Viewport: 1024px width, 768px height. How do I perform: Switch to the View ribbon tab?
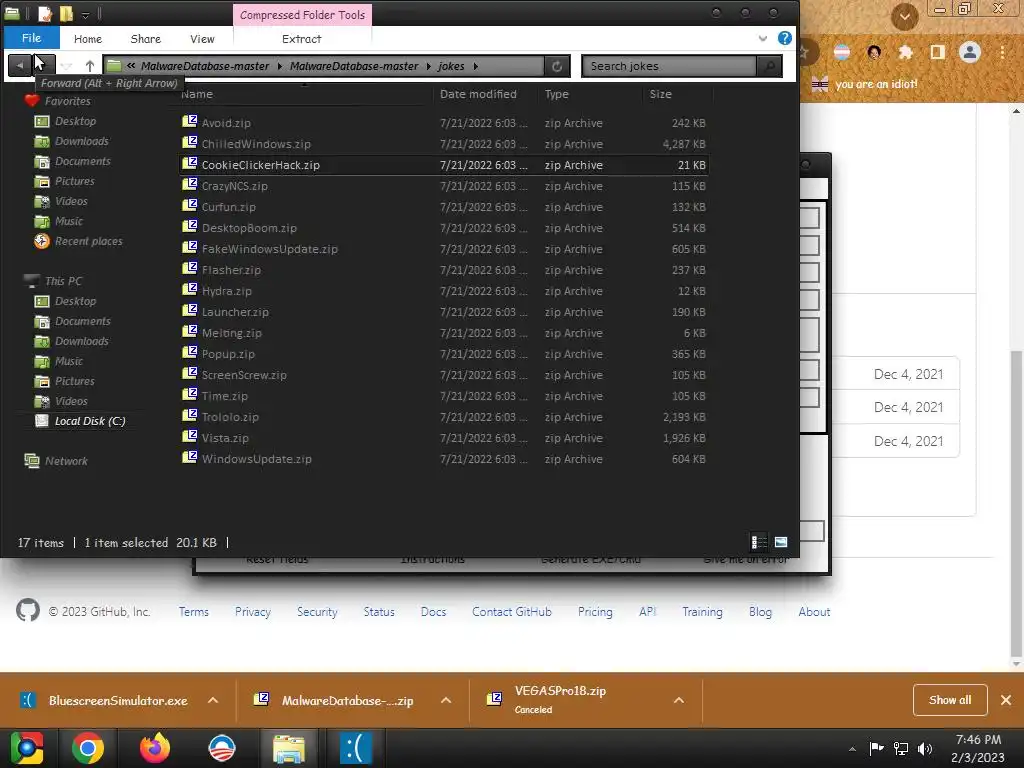202,39
